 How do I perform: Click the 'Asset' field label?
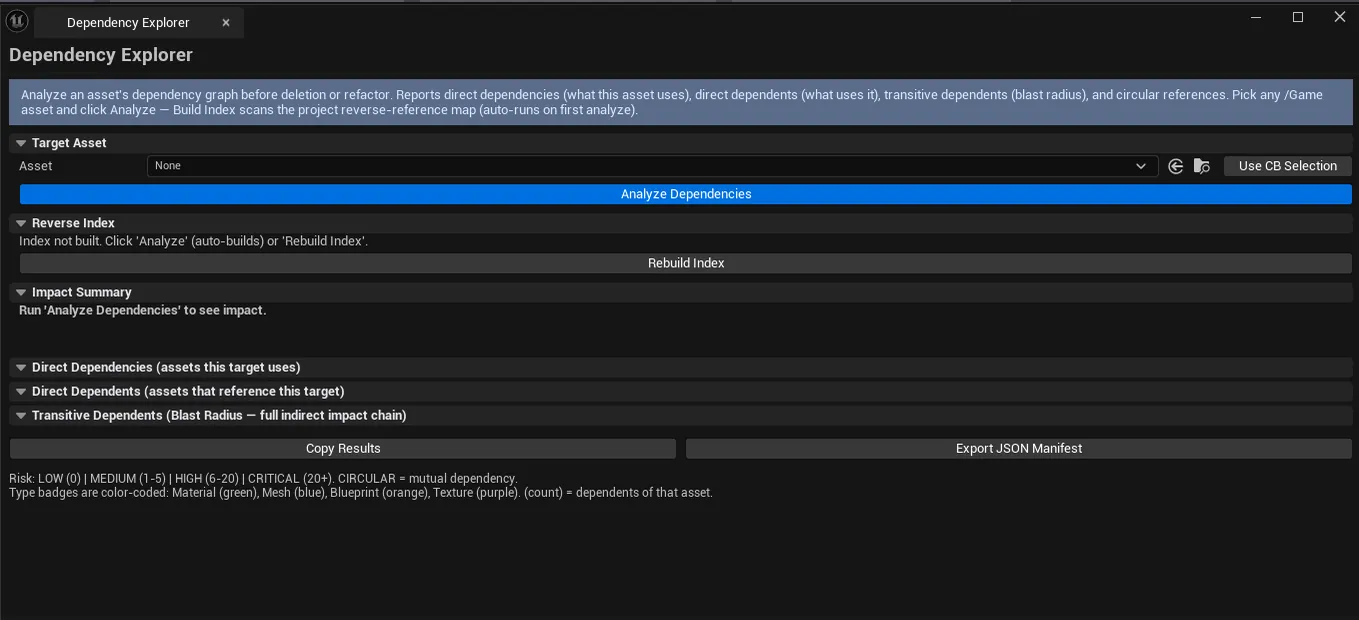(x=36, y=166)
